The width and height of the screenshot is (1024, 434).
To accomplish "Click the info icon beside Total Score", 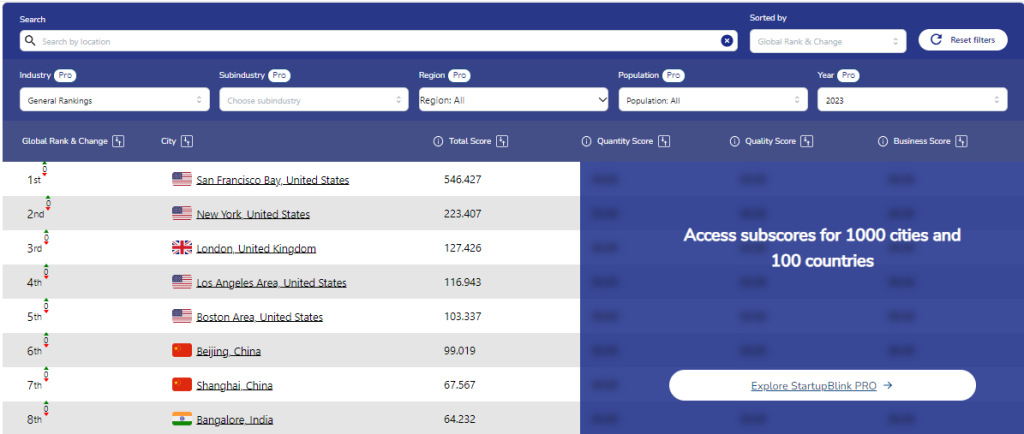I will [438, 142].
